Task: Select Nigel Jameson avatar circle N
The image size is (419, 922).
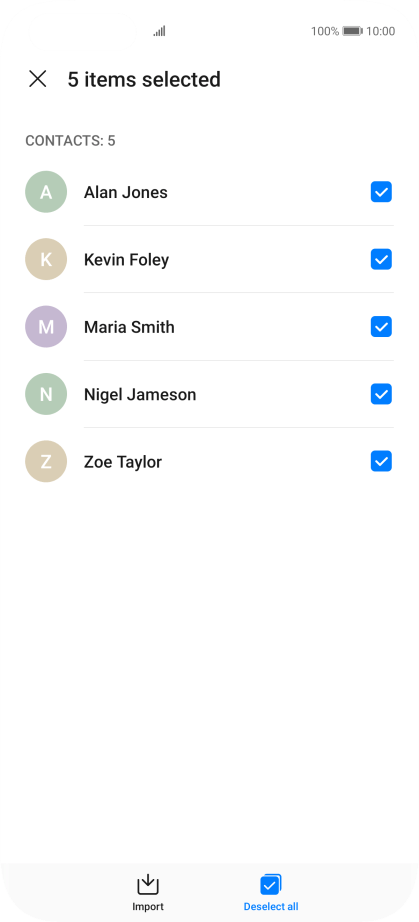Action: 46,394
